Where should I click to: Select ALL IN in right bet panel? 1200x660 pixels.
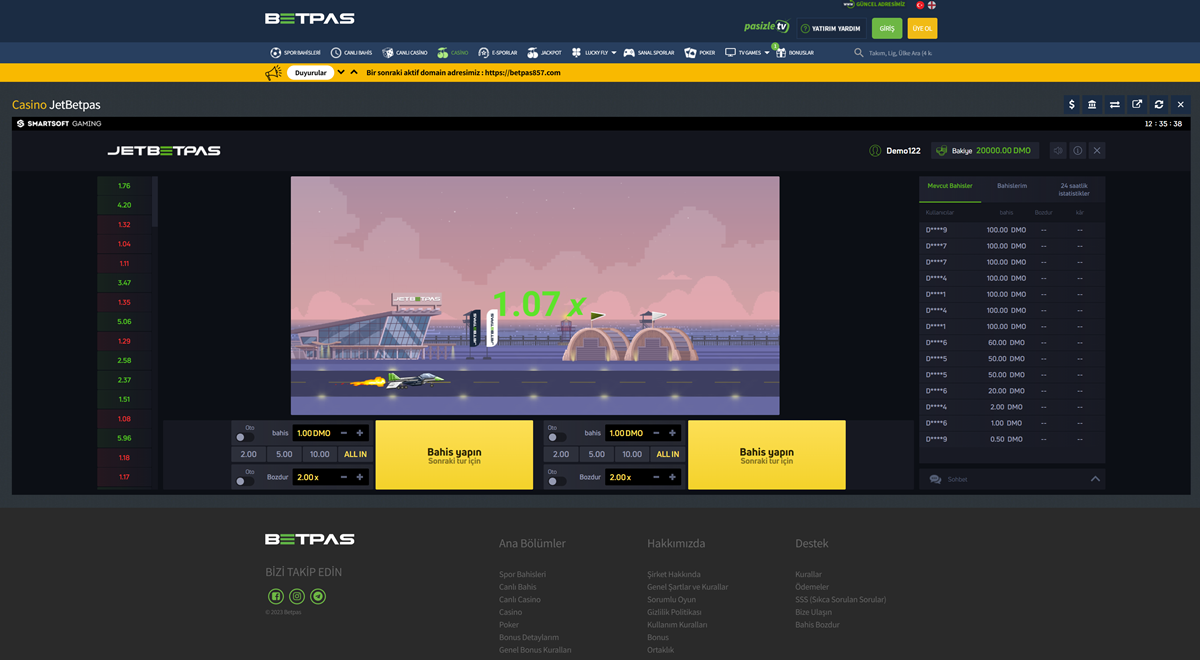(x=668, y=454)
